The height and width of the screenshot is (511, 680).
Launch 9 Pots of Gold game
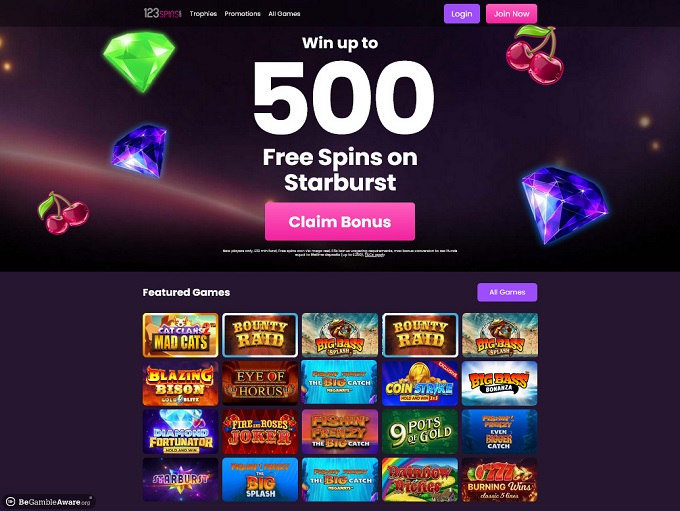[x=420, y=432]
